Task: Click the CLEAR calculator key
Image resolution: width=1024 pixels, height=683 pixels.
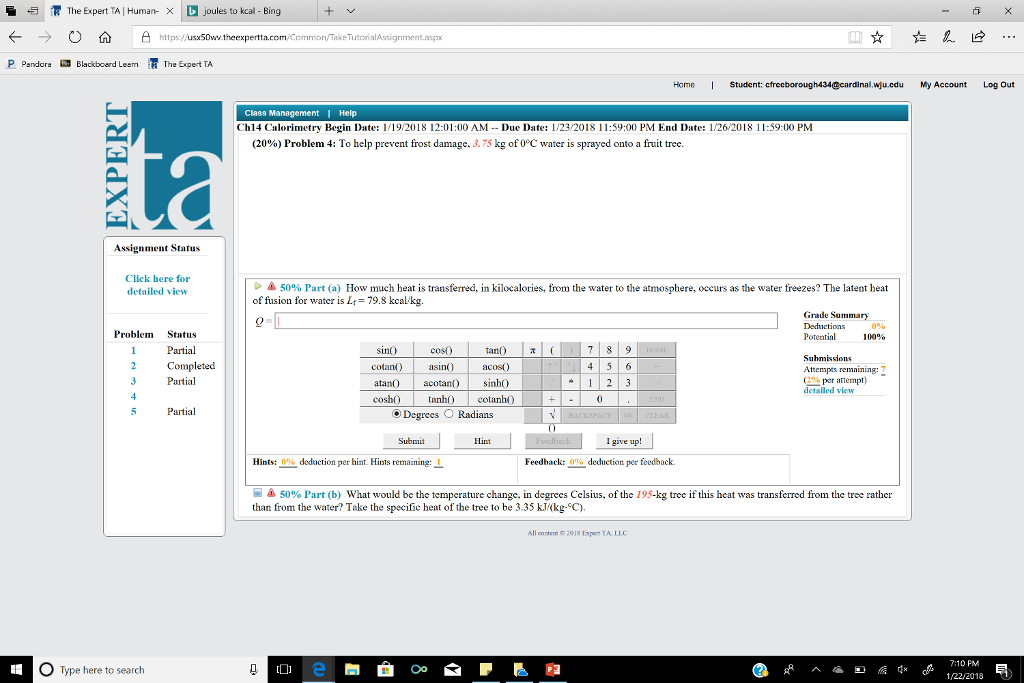Action: (656, 415)
